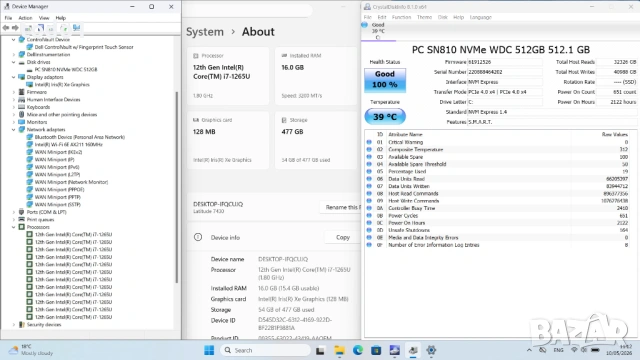Click the weather widget on the taskbar
640x360 pixels.
(x=31, y=350)
